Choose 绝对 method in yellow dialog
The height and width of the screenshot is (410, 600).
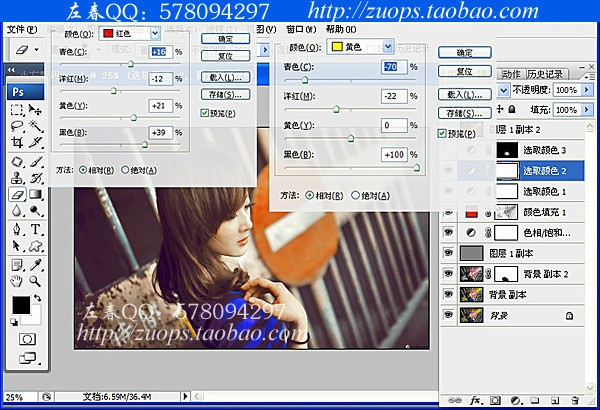tap(355, 196)
